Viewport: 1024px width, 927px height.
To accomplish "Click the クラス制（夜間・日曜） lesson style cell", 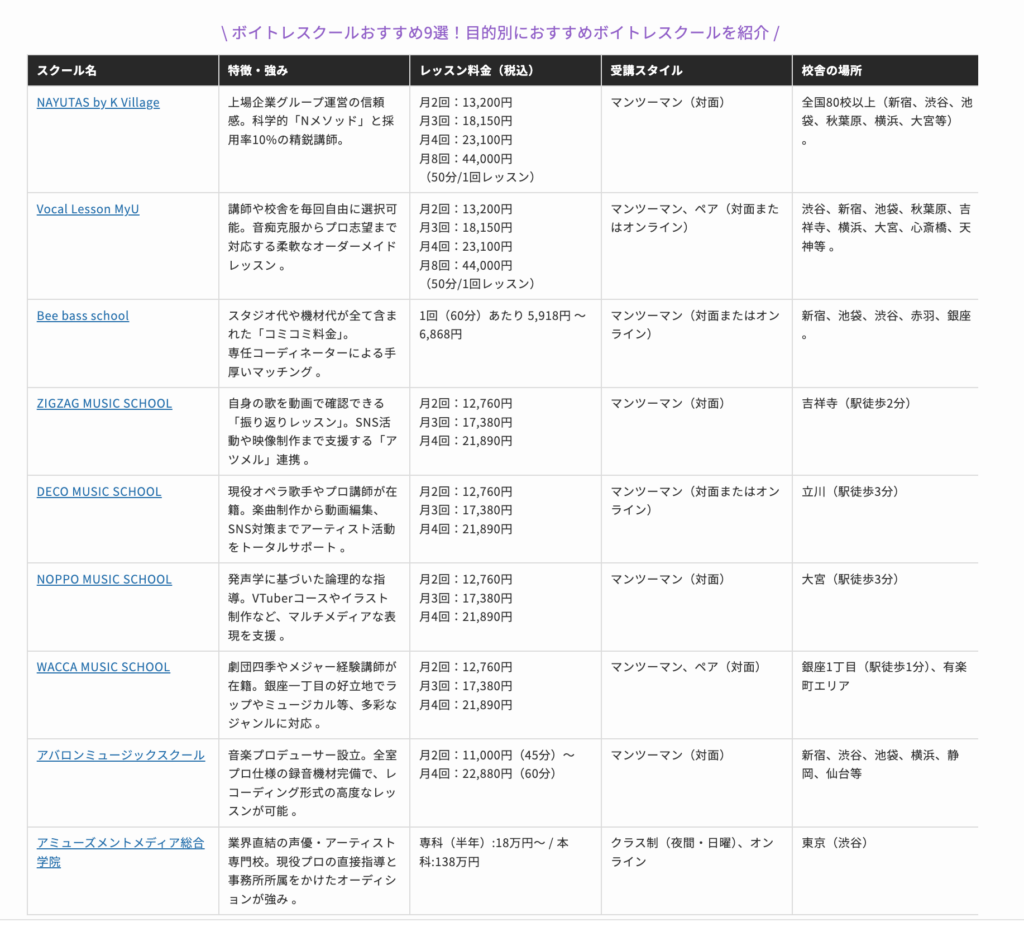I will [692, 852].
